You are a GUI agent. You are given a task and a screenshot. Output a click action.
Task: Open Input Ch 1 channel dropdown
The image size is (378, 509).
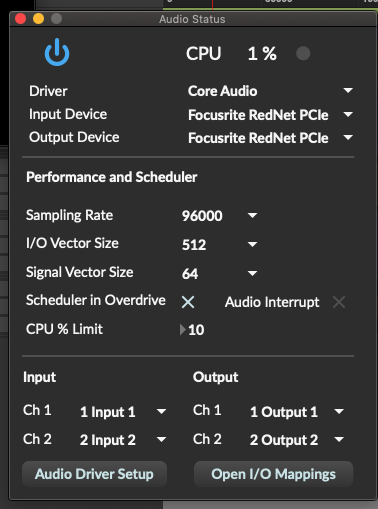(161, 411)
